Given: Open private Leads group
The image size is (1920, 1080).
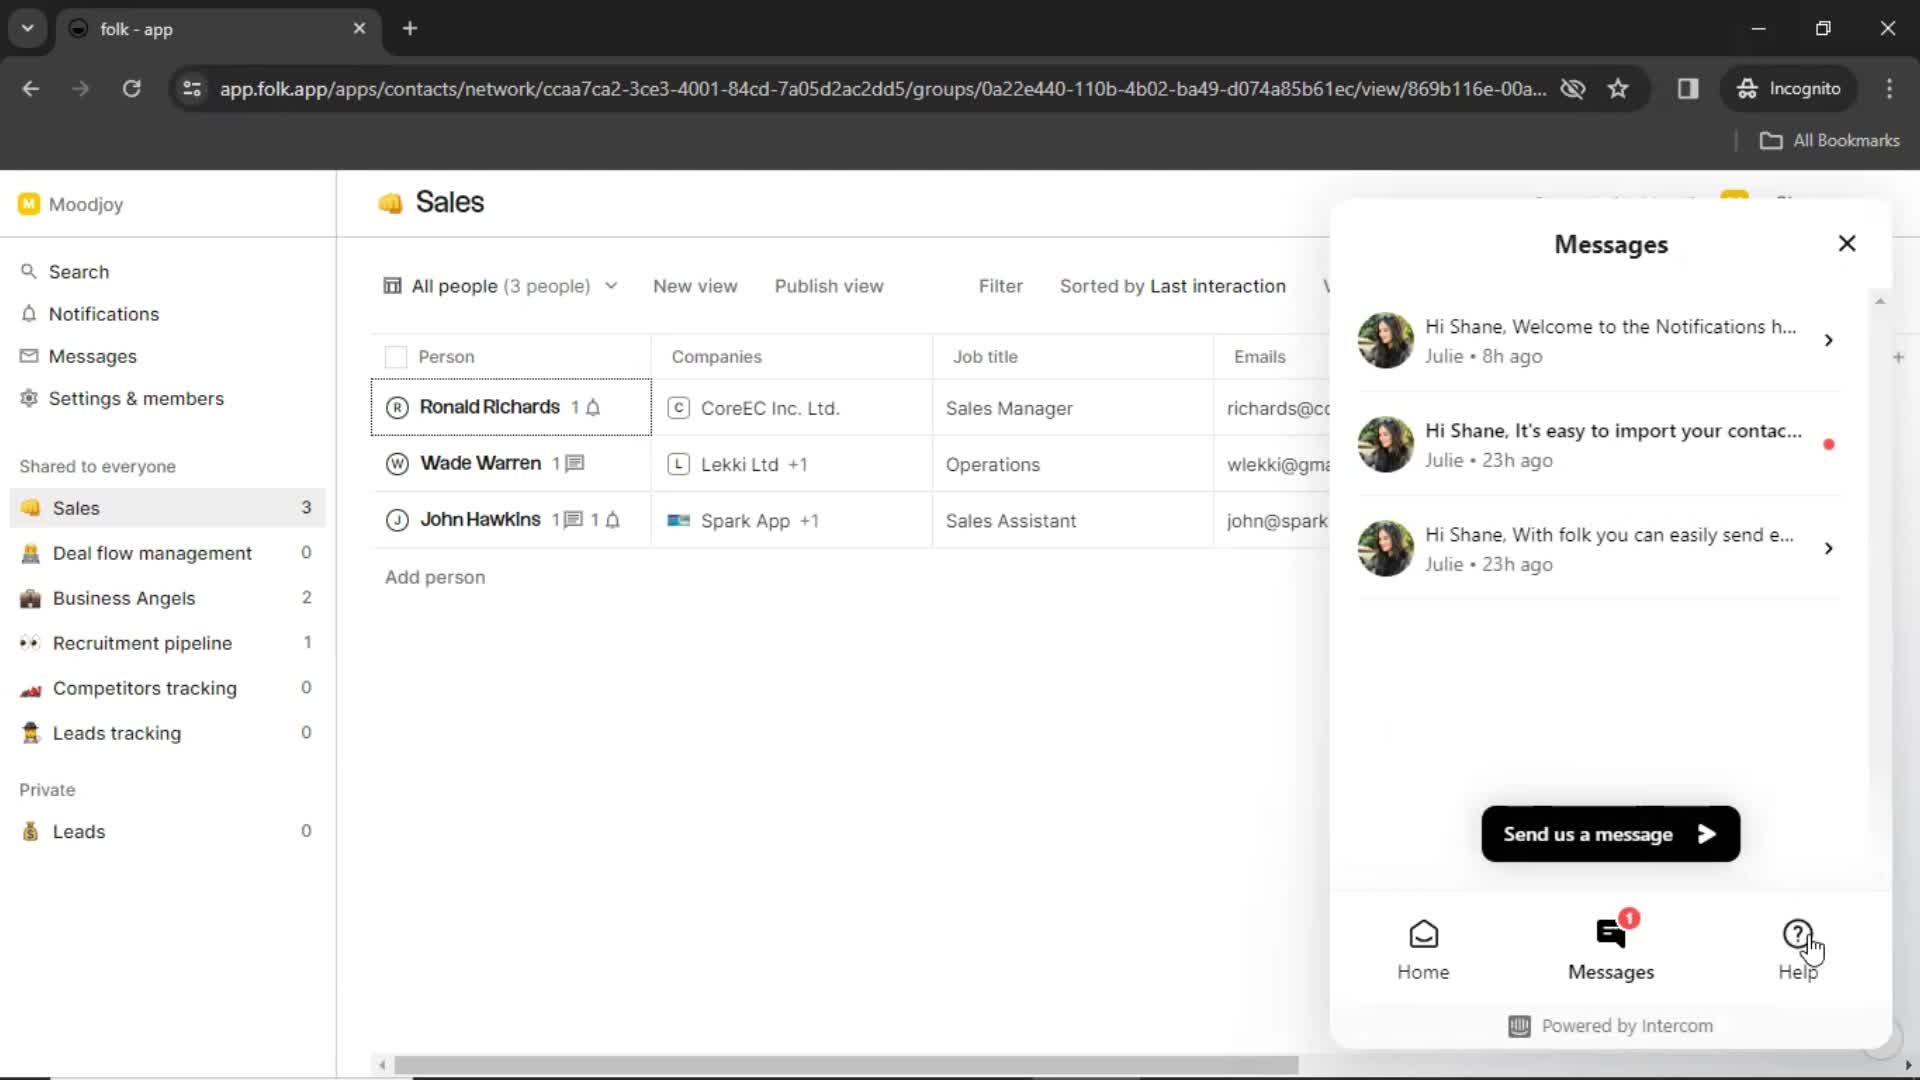Looking at the screenshot, I should (167, 831).
